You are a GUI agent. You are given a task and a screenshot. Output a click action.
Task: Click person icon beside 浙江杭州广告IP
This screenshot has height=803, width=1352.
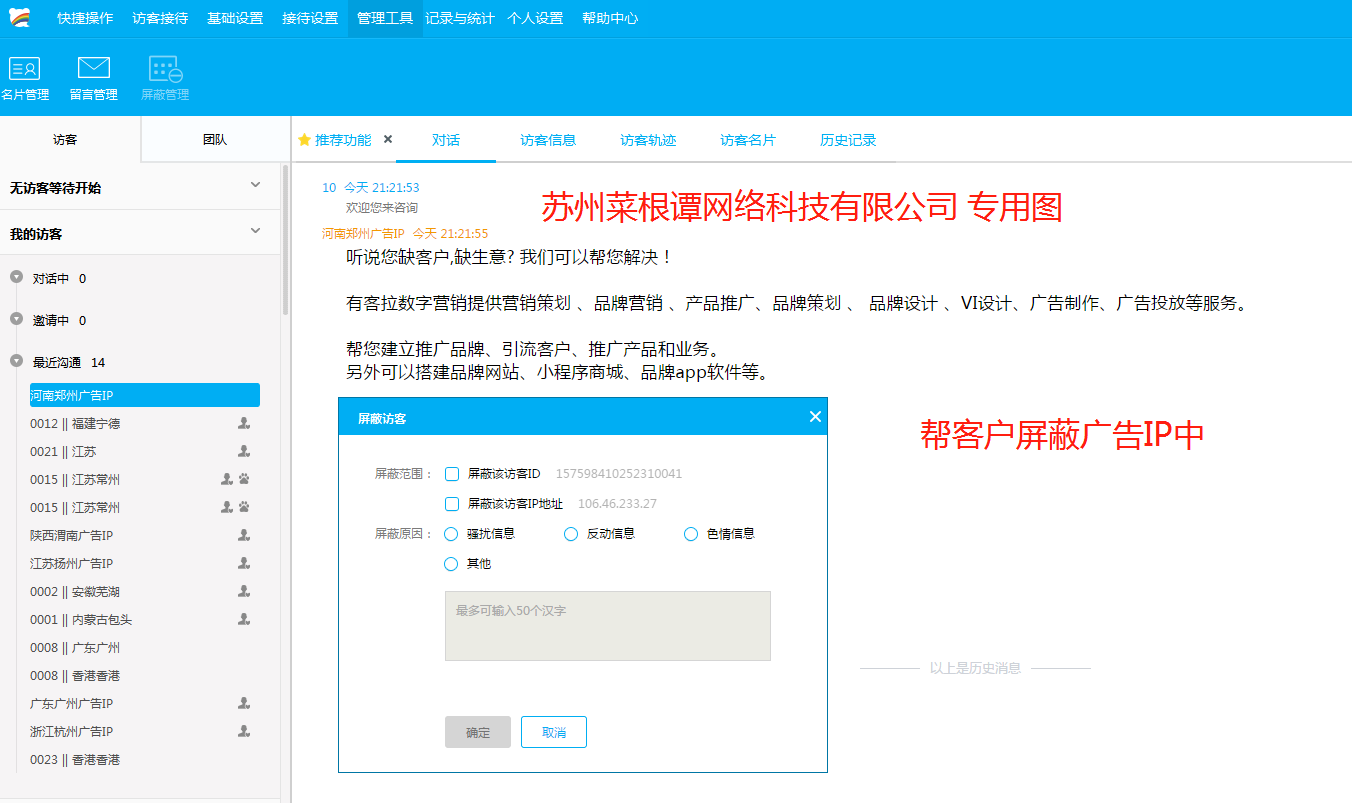pos(244,731)
